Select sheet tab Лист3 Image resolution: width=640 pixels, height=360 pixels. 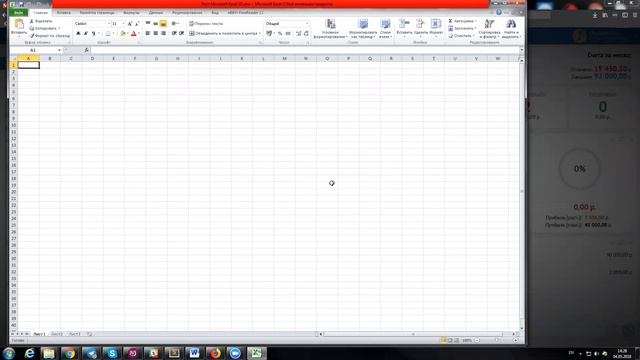coord(74,334)
